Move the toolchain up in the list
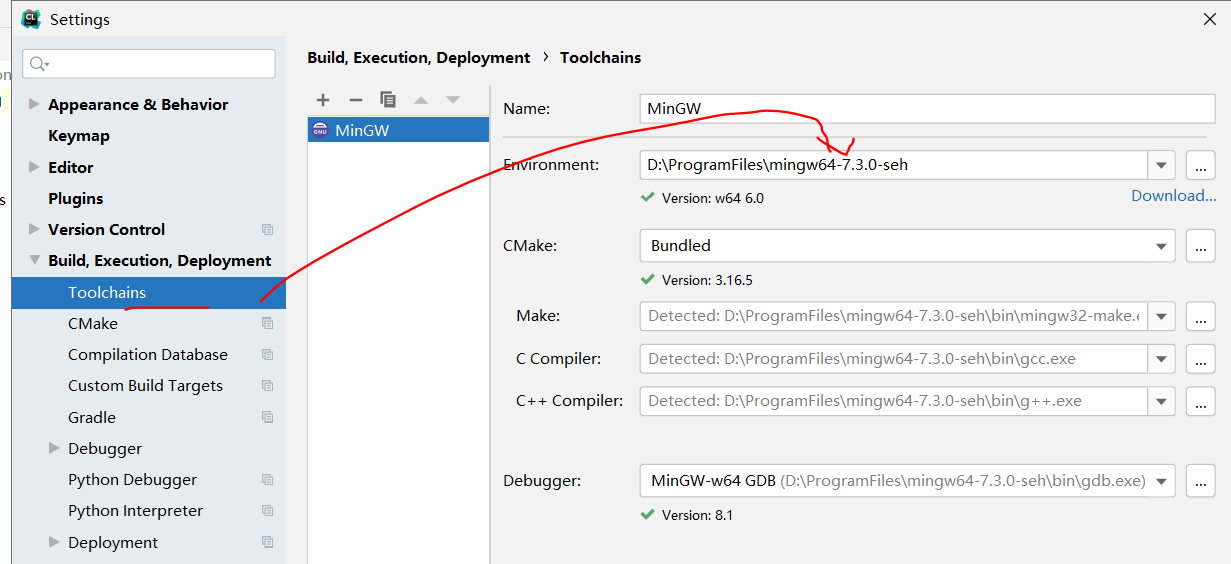 click(x=421, y=100)
